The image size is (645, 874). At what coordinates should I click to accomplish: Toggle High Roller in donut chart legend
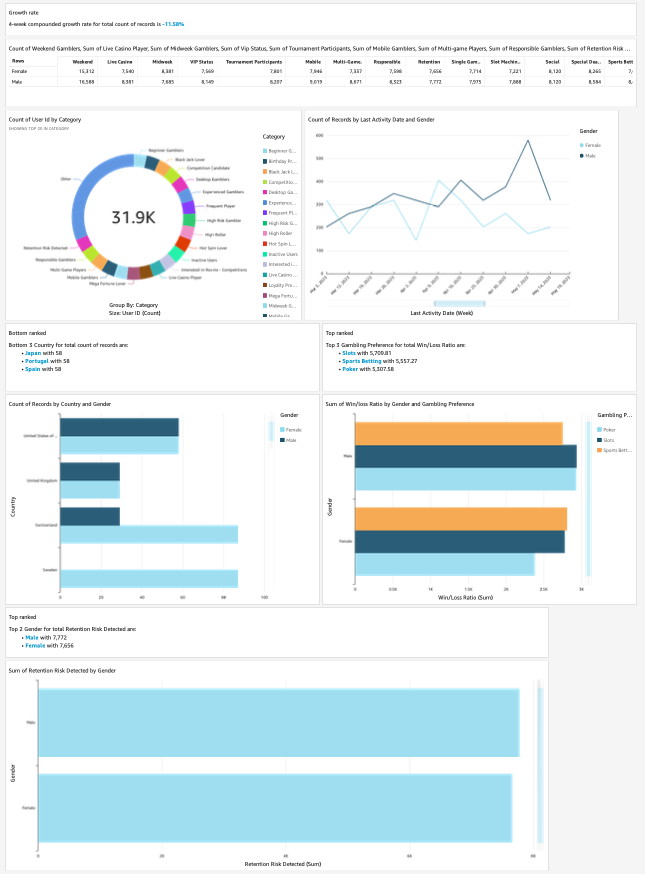pyautogui.click(x=279, y=232)
